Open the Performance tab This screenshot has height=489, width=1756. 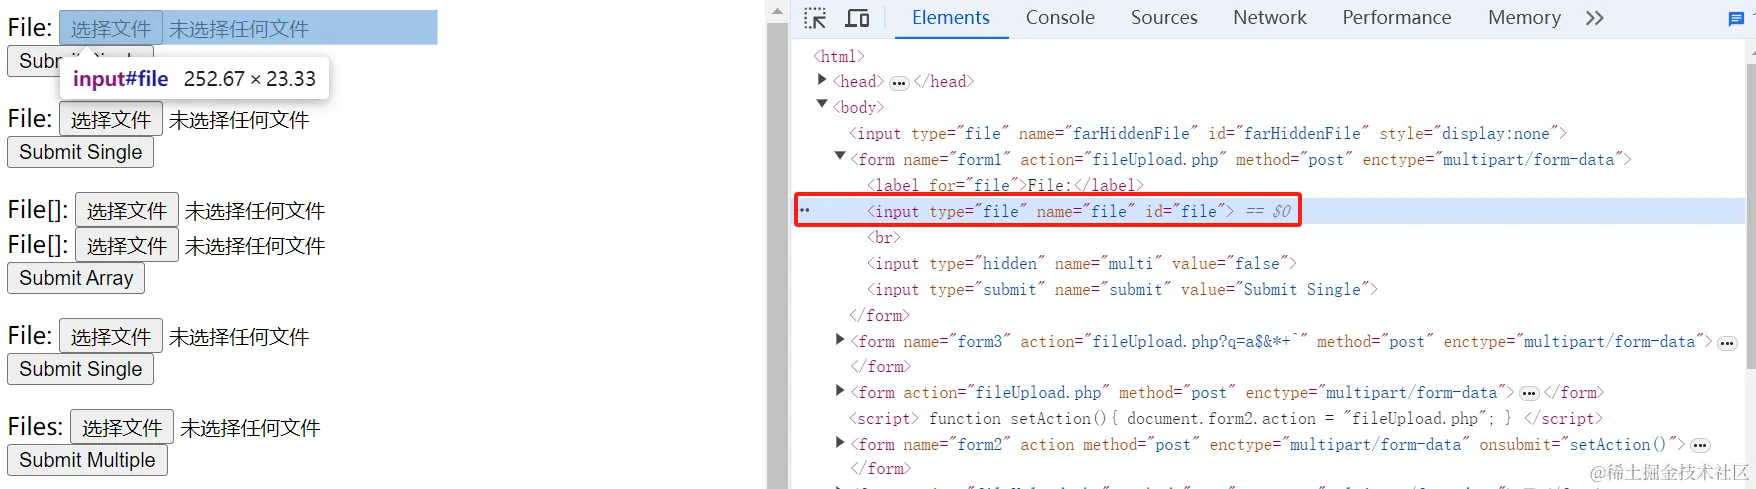[x=1397, y=18]
